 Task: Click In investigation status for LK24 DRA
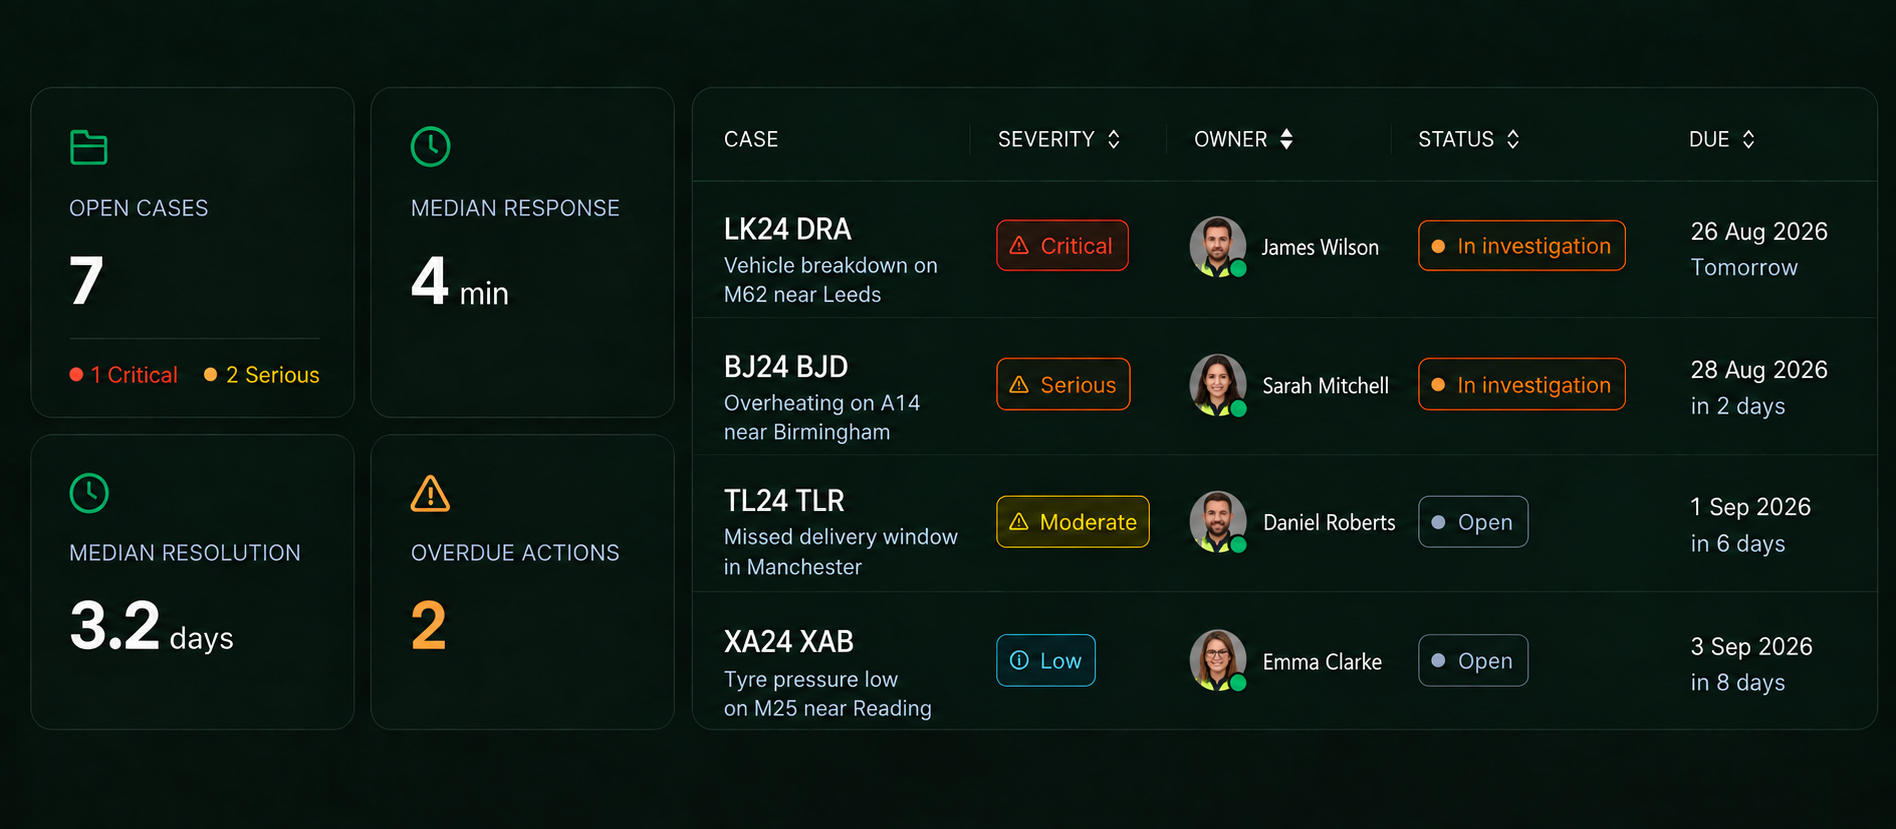[1522, 246]
